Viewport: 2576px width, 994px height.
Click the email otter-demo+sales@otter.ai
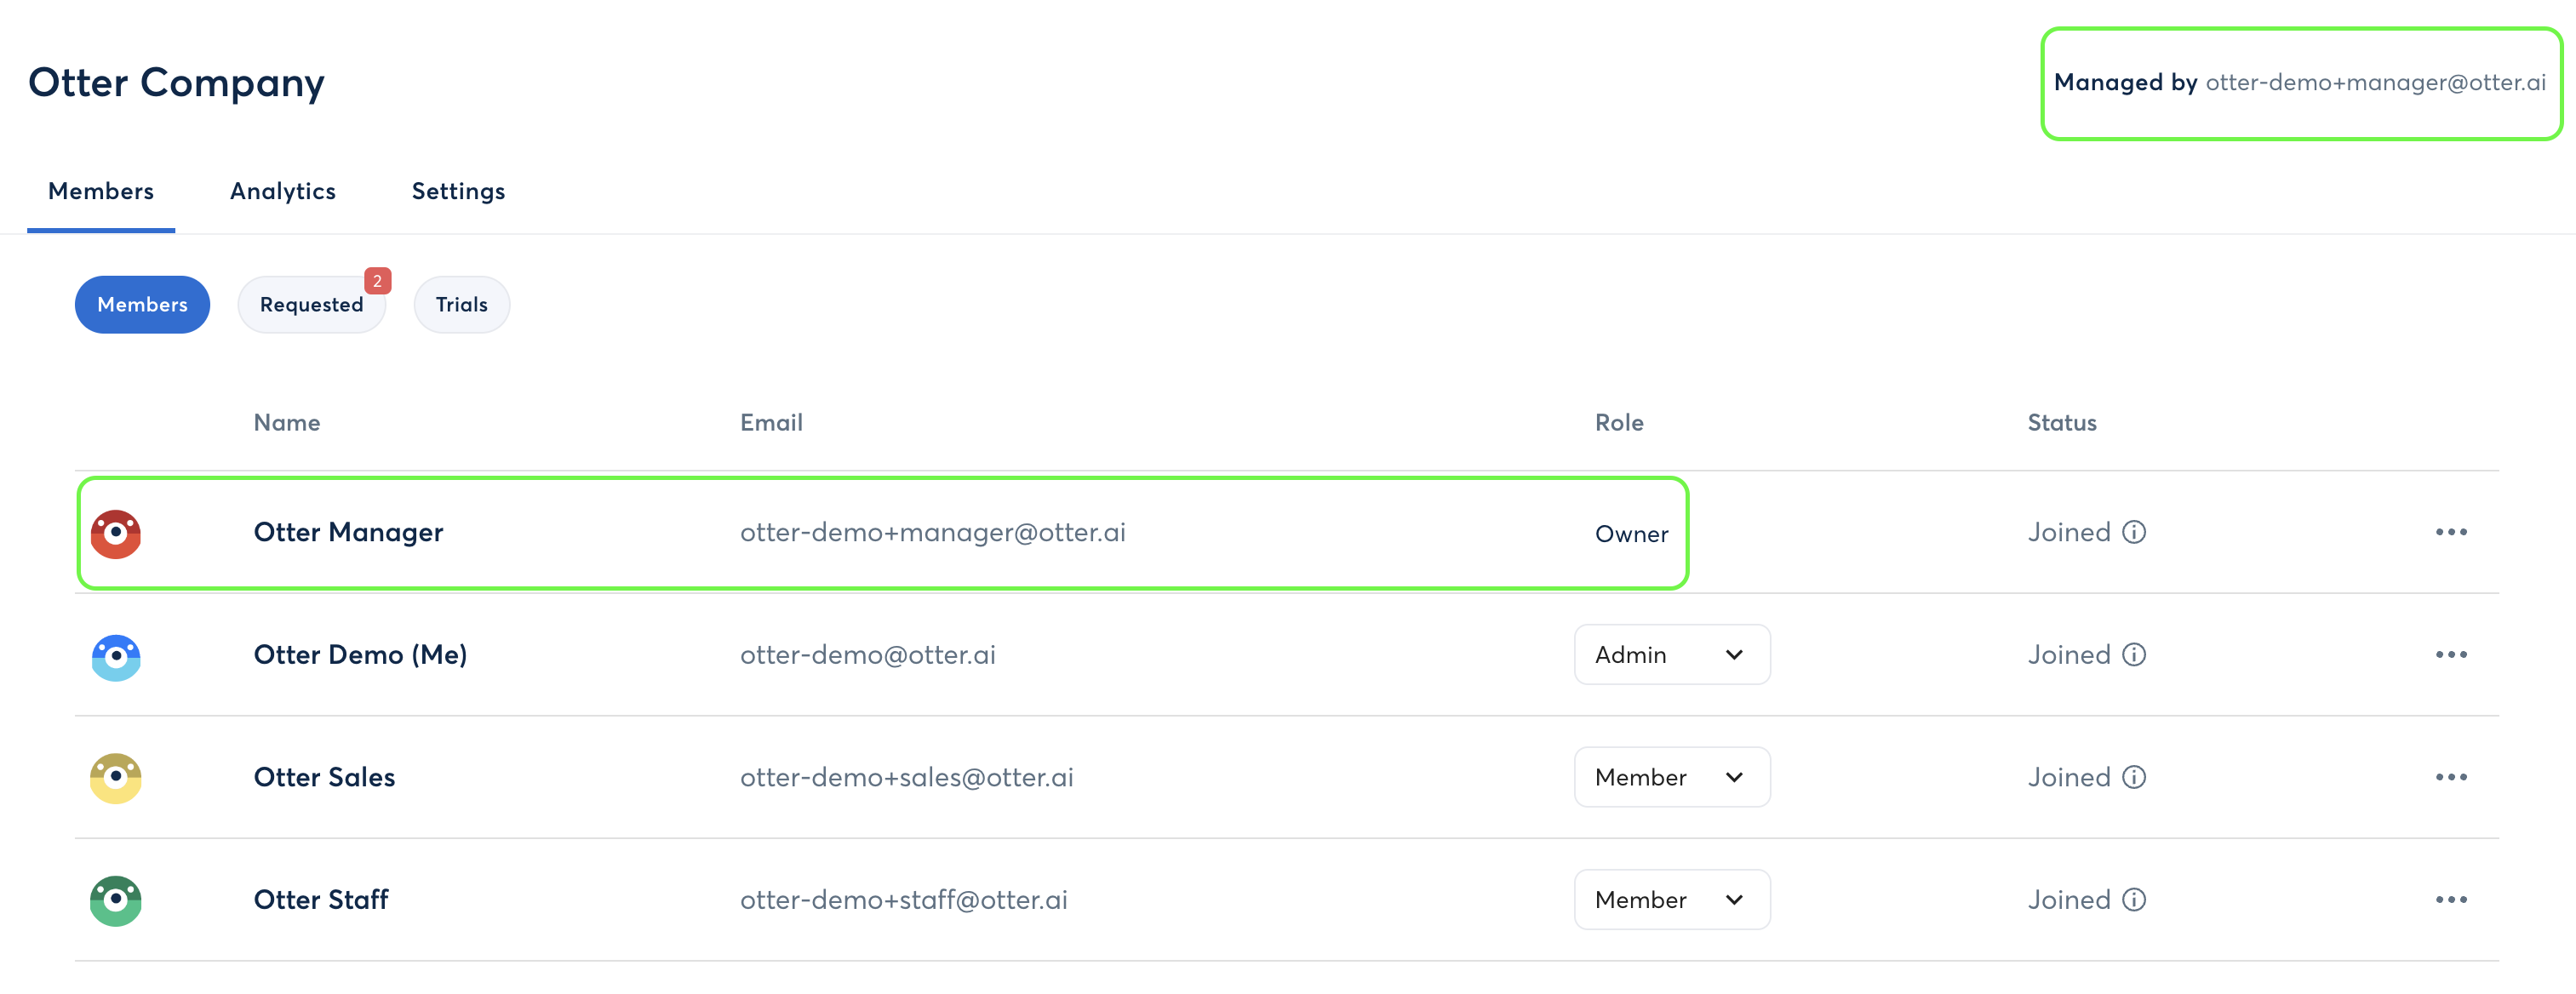tap(907, 778)
